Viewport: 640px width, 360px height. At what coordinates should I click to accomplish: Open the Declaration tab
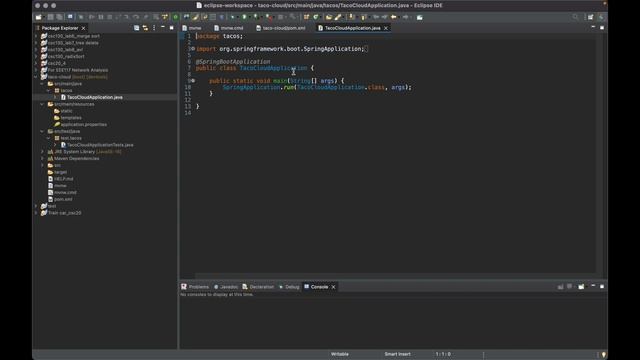click(258, 287)
